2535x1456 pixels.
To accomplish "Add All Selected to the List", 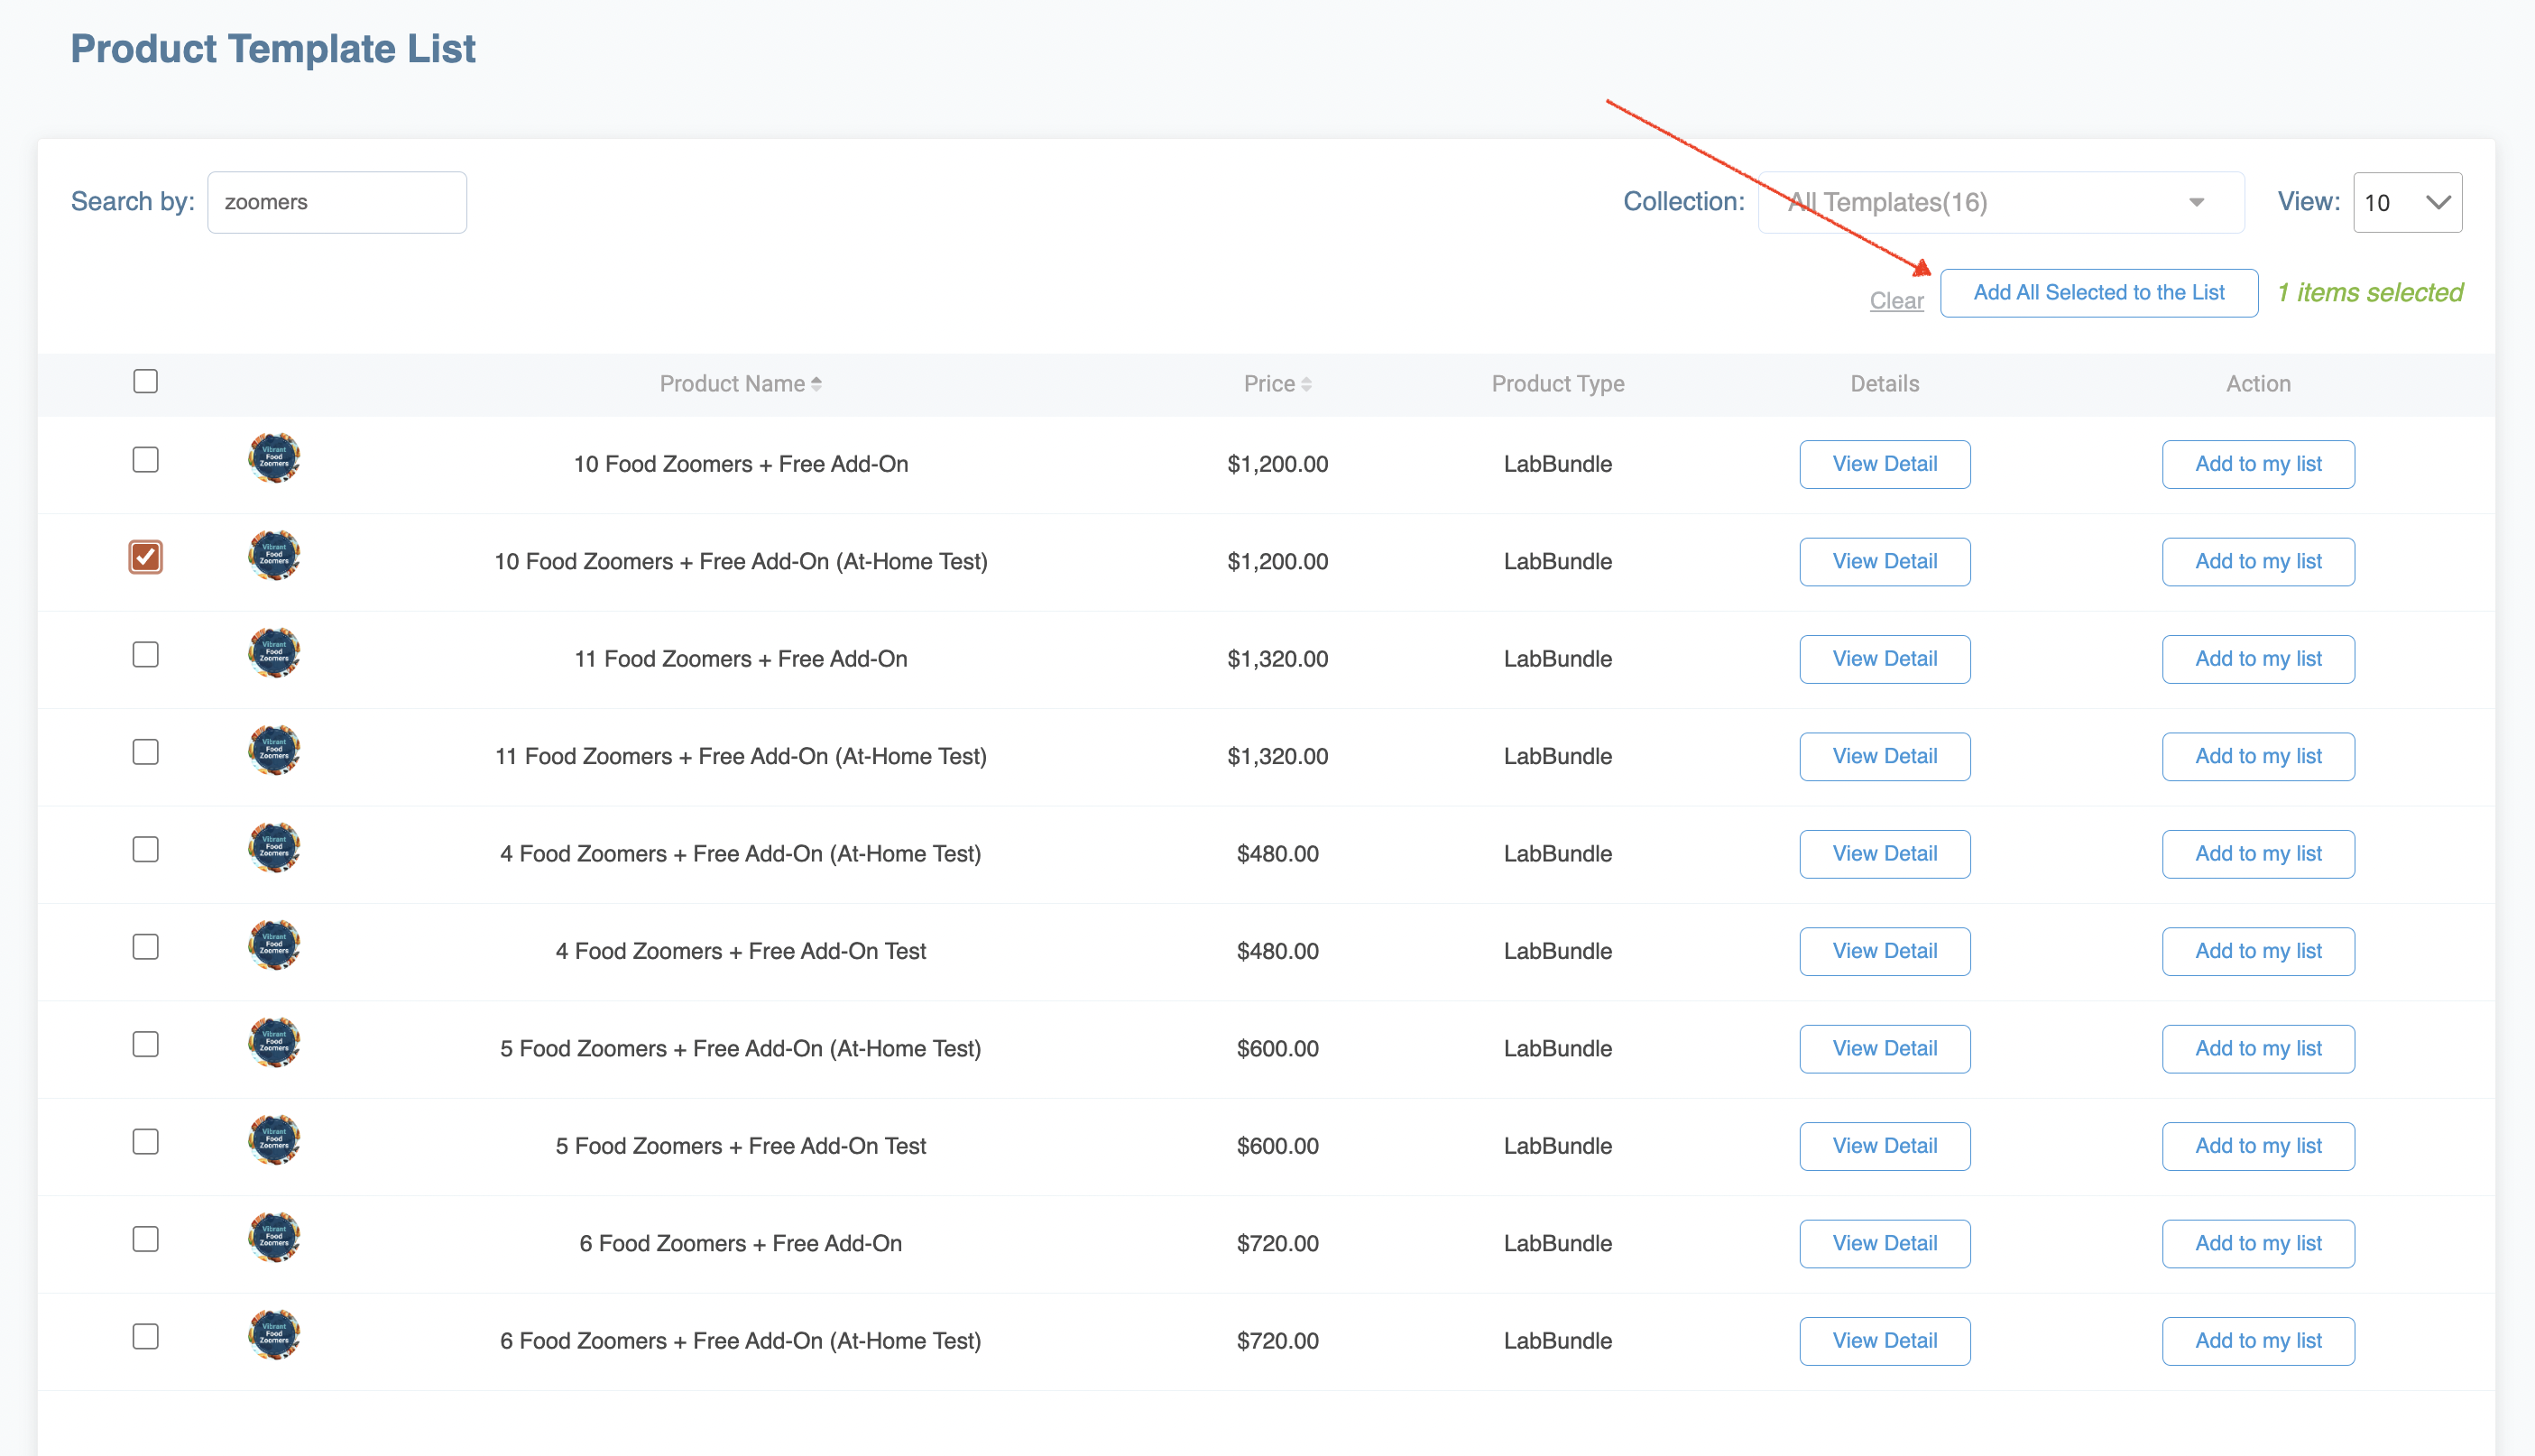I will 2099,293.
